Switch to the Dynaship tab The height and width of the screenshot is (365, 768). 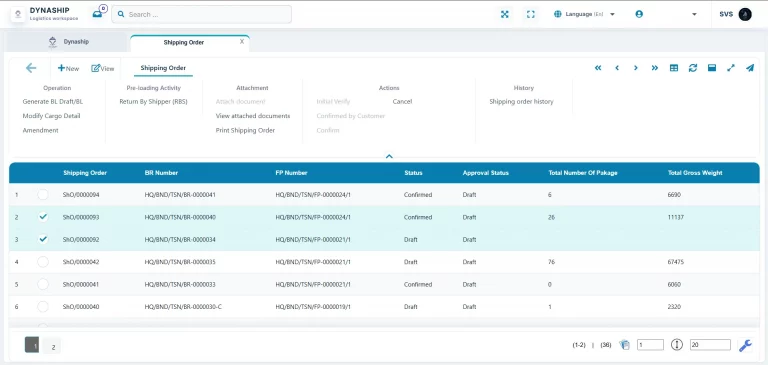[68, 42]
